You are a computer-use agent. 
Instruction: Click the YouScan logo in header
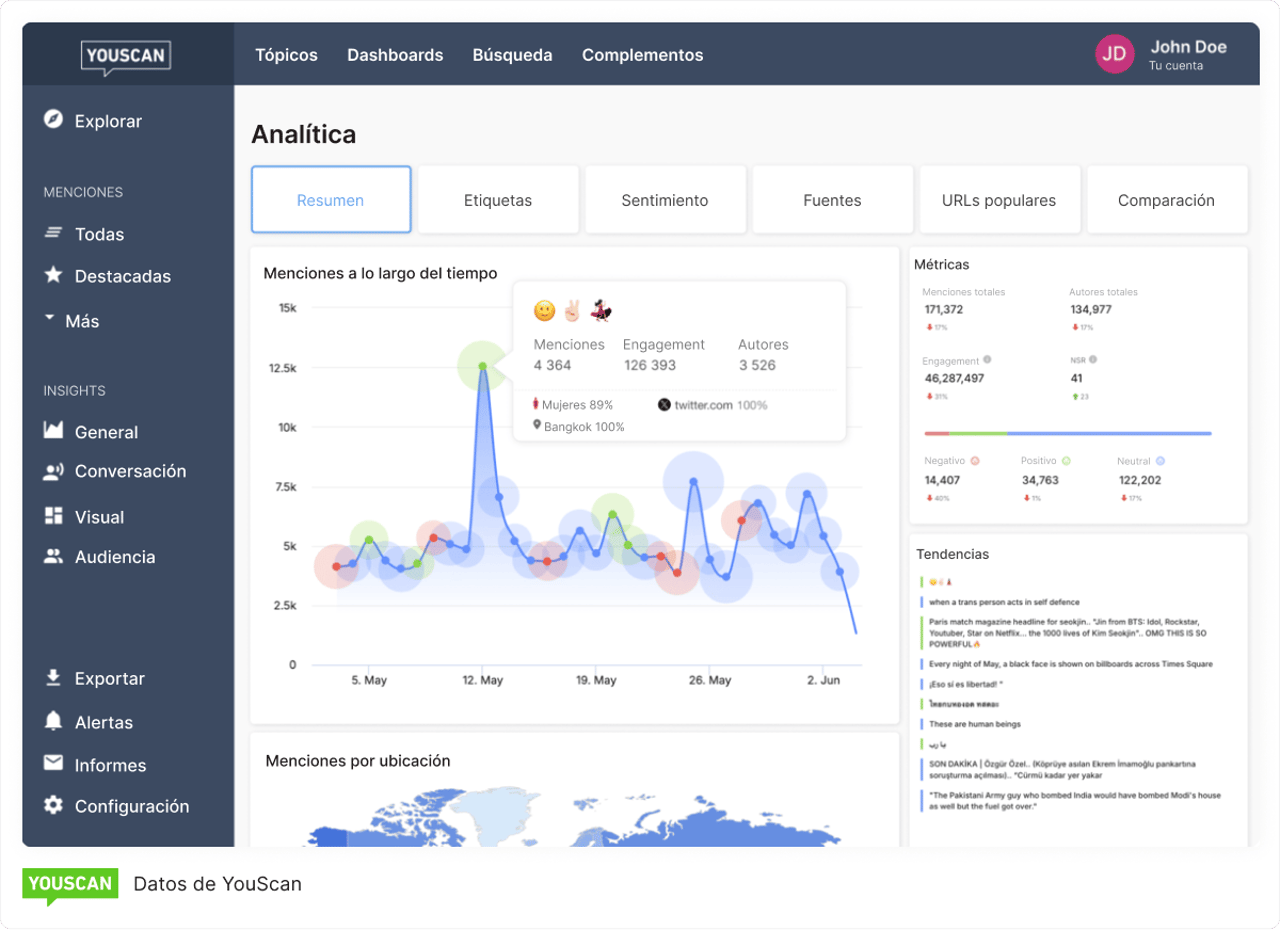[125, 55]
